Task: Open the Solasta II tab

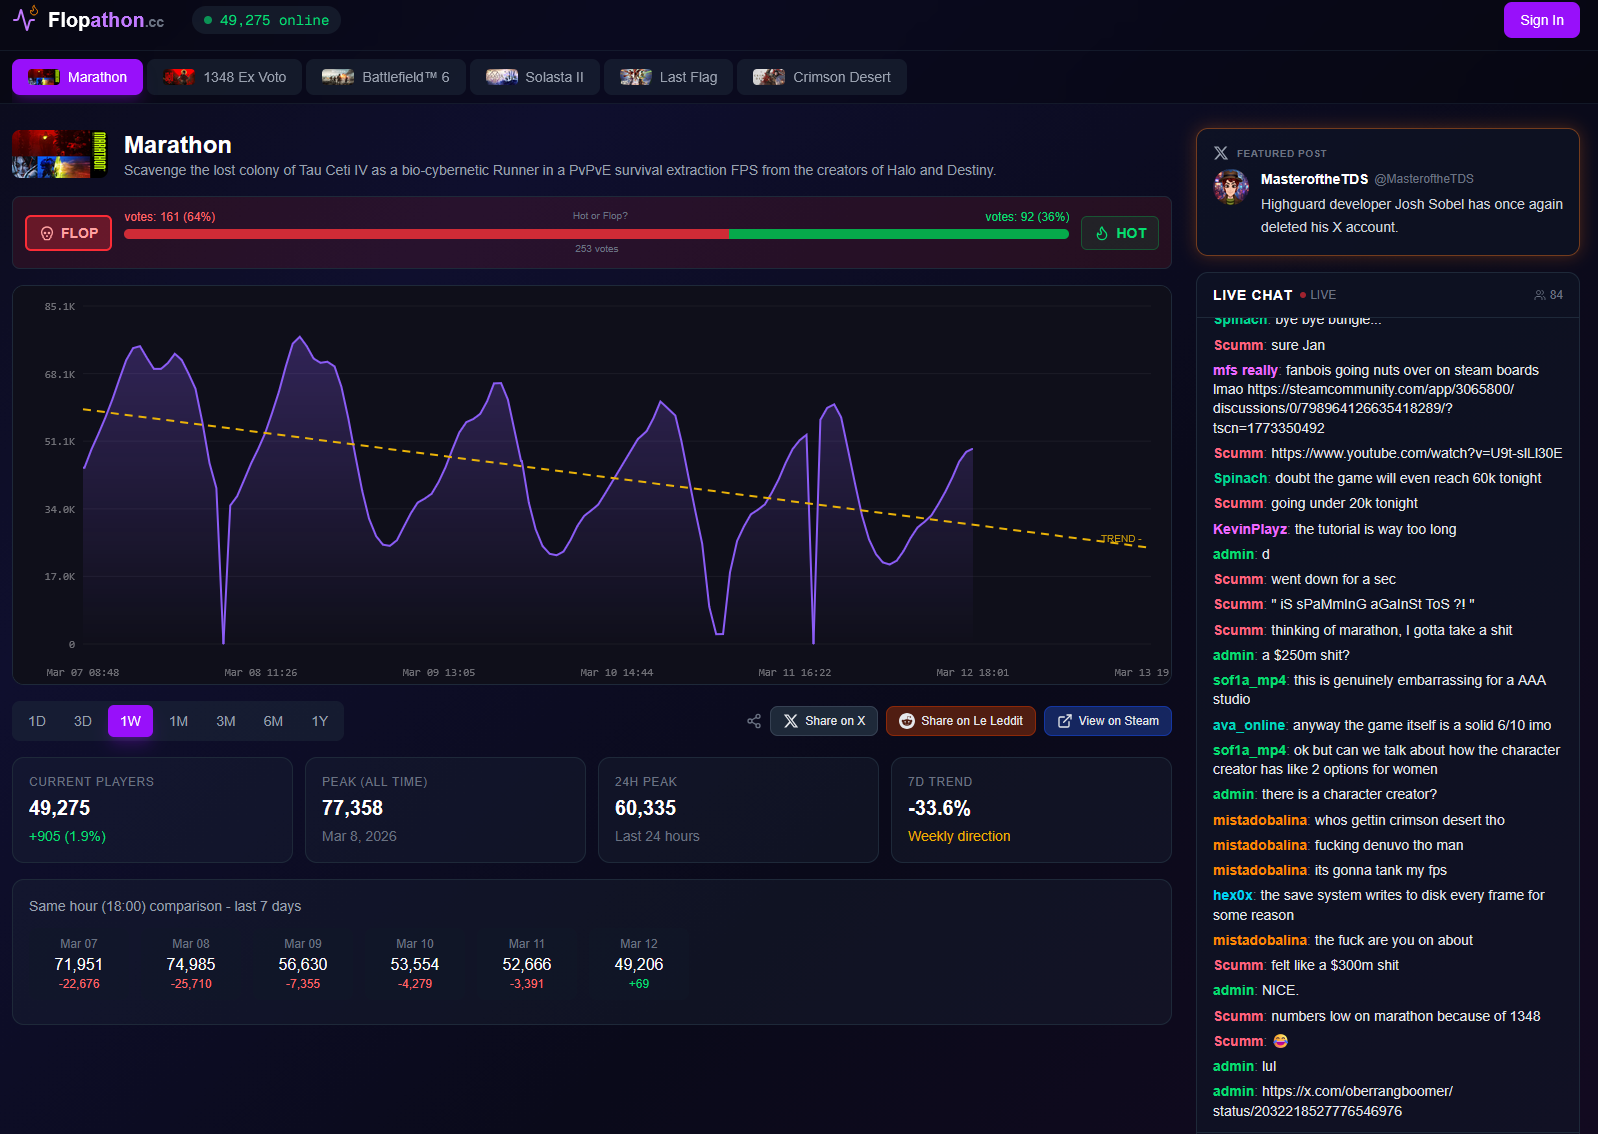Action: pos(535,77)
